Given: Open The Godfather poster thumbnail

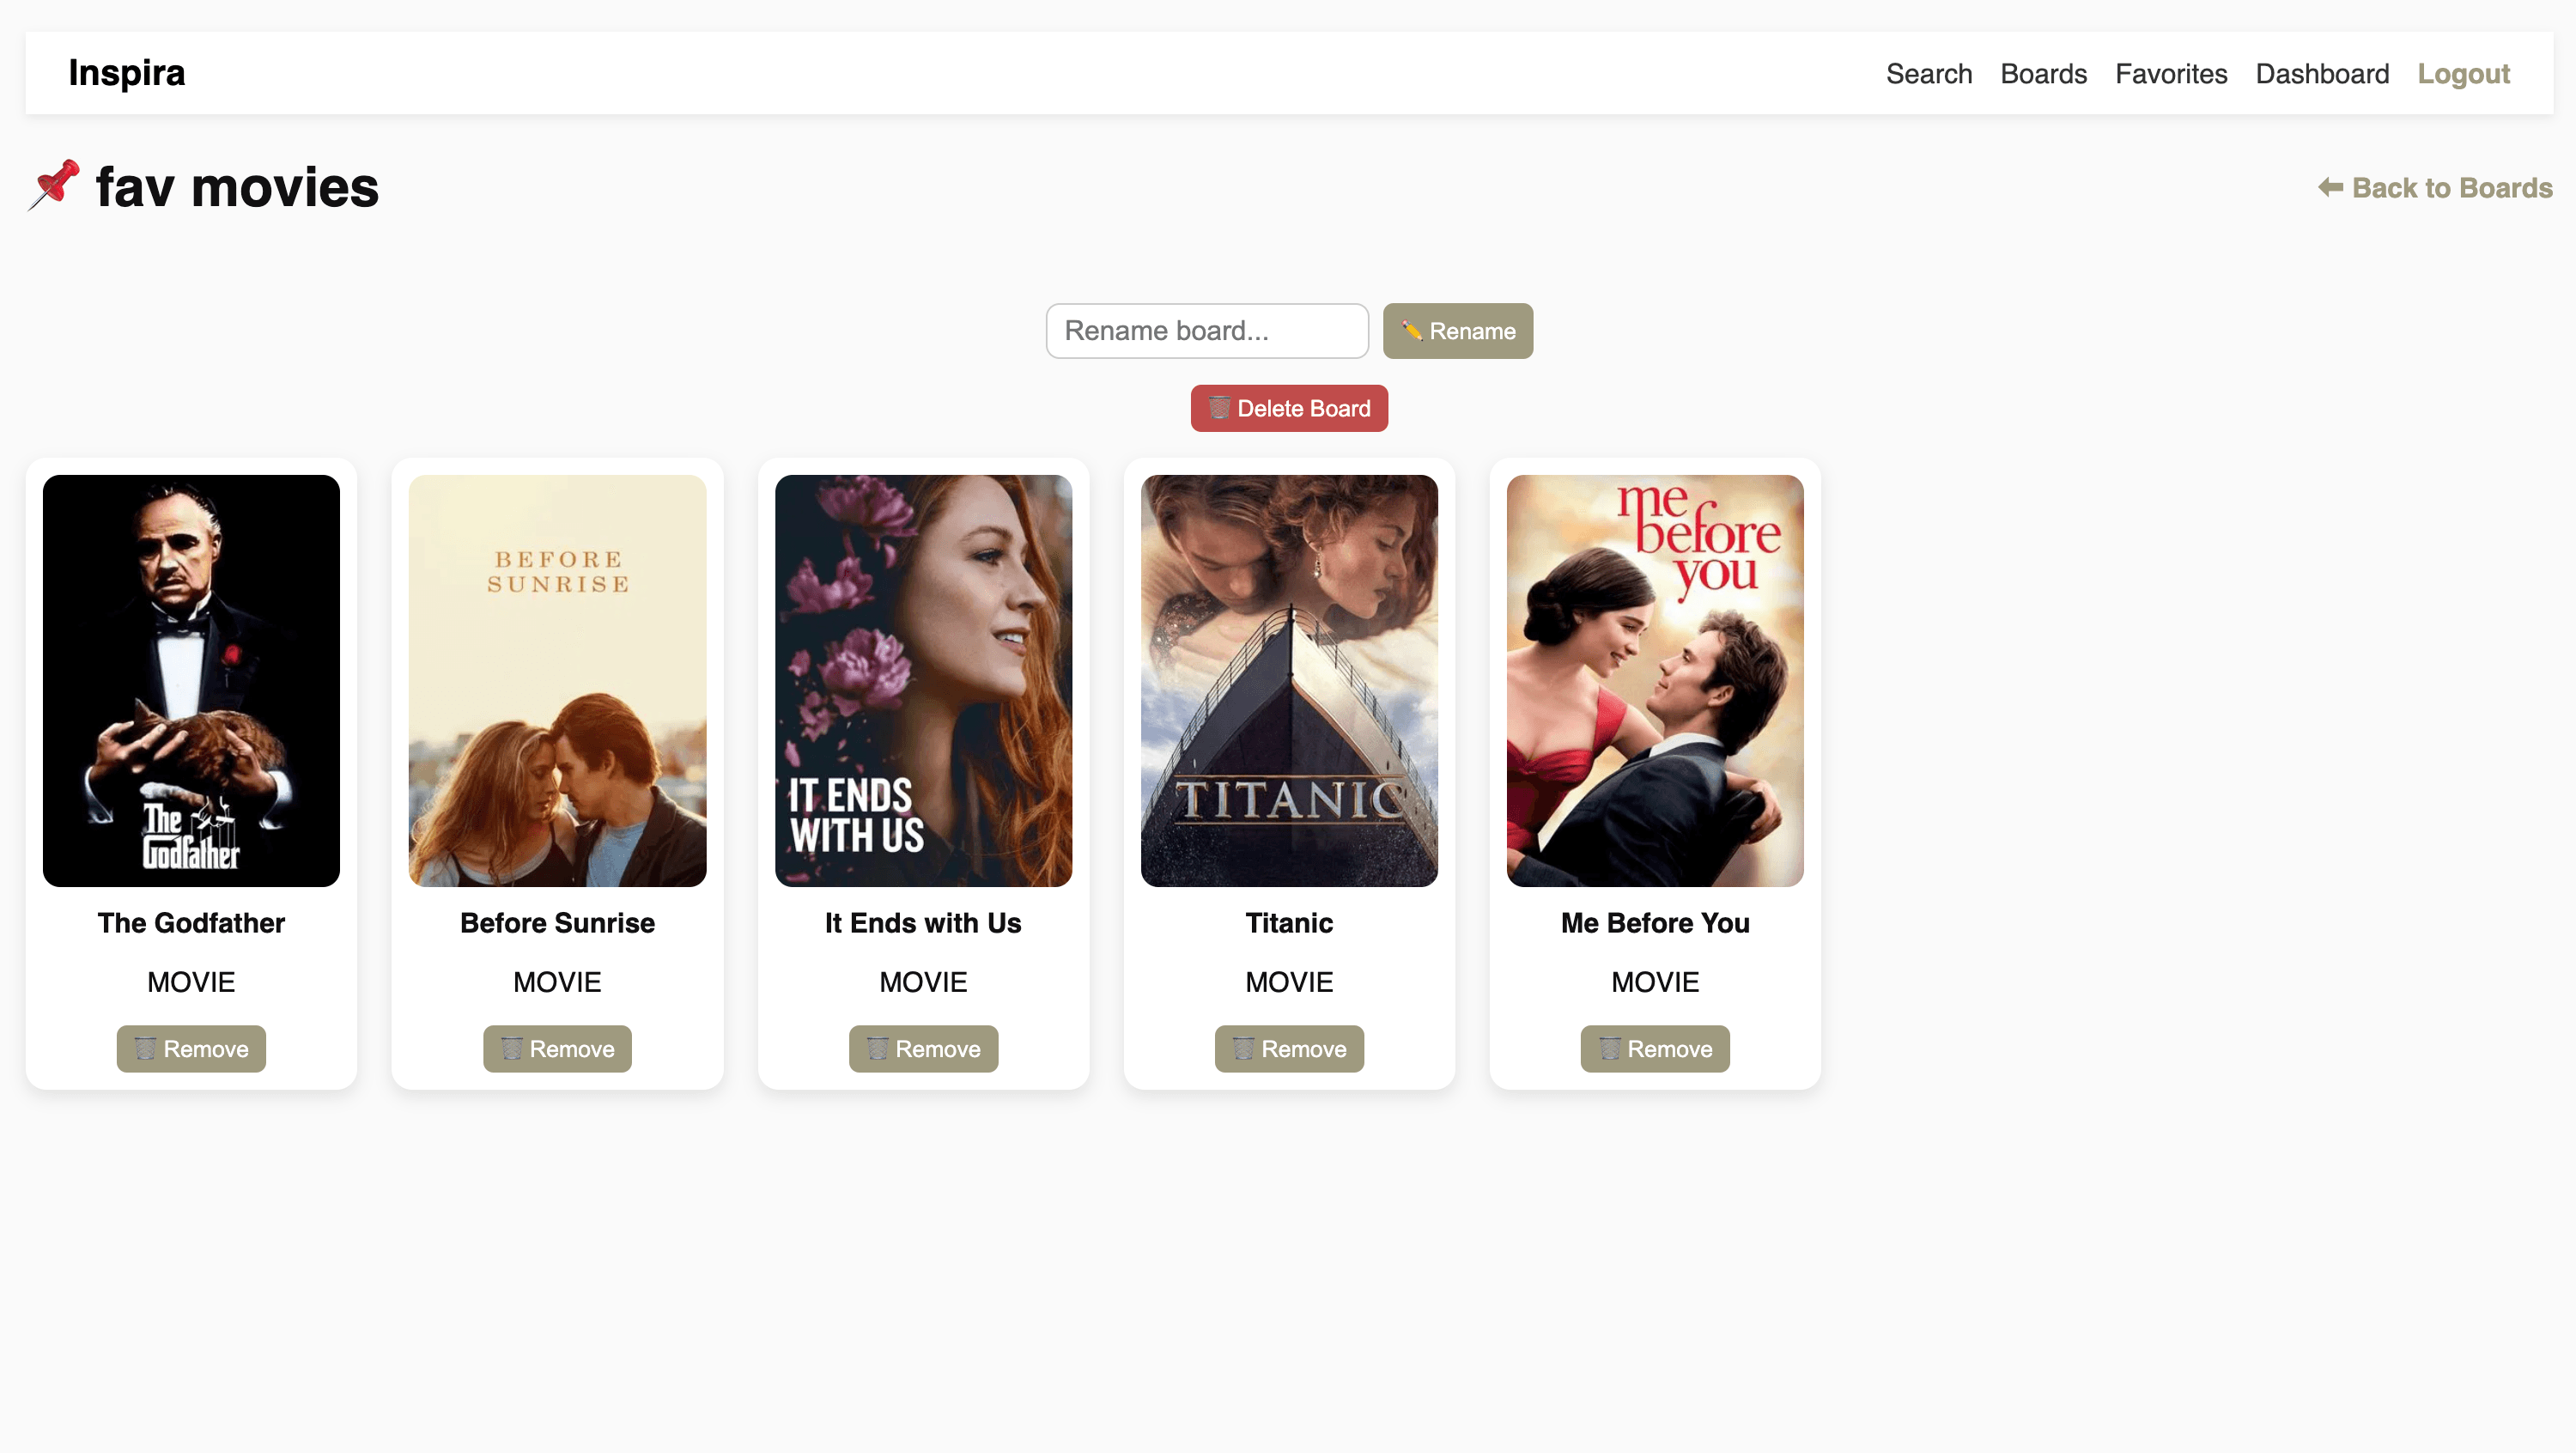Looking at the screenshot, I should (191, 680).
